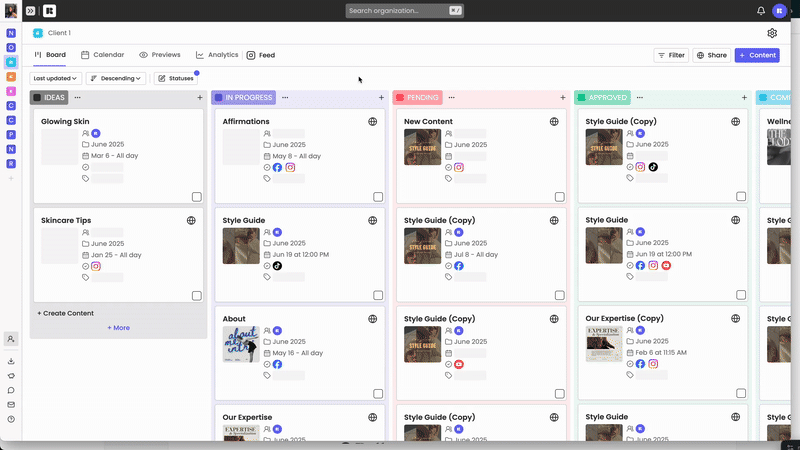Viewport: 800px width, 450px height.
Task: Open the chat bubble icon in sidebar
Action: click(11, 390)
